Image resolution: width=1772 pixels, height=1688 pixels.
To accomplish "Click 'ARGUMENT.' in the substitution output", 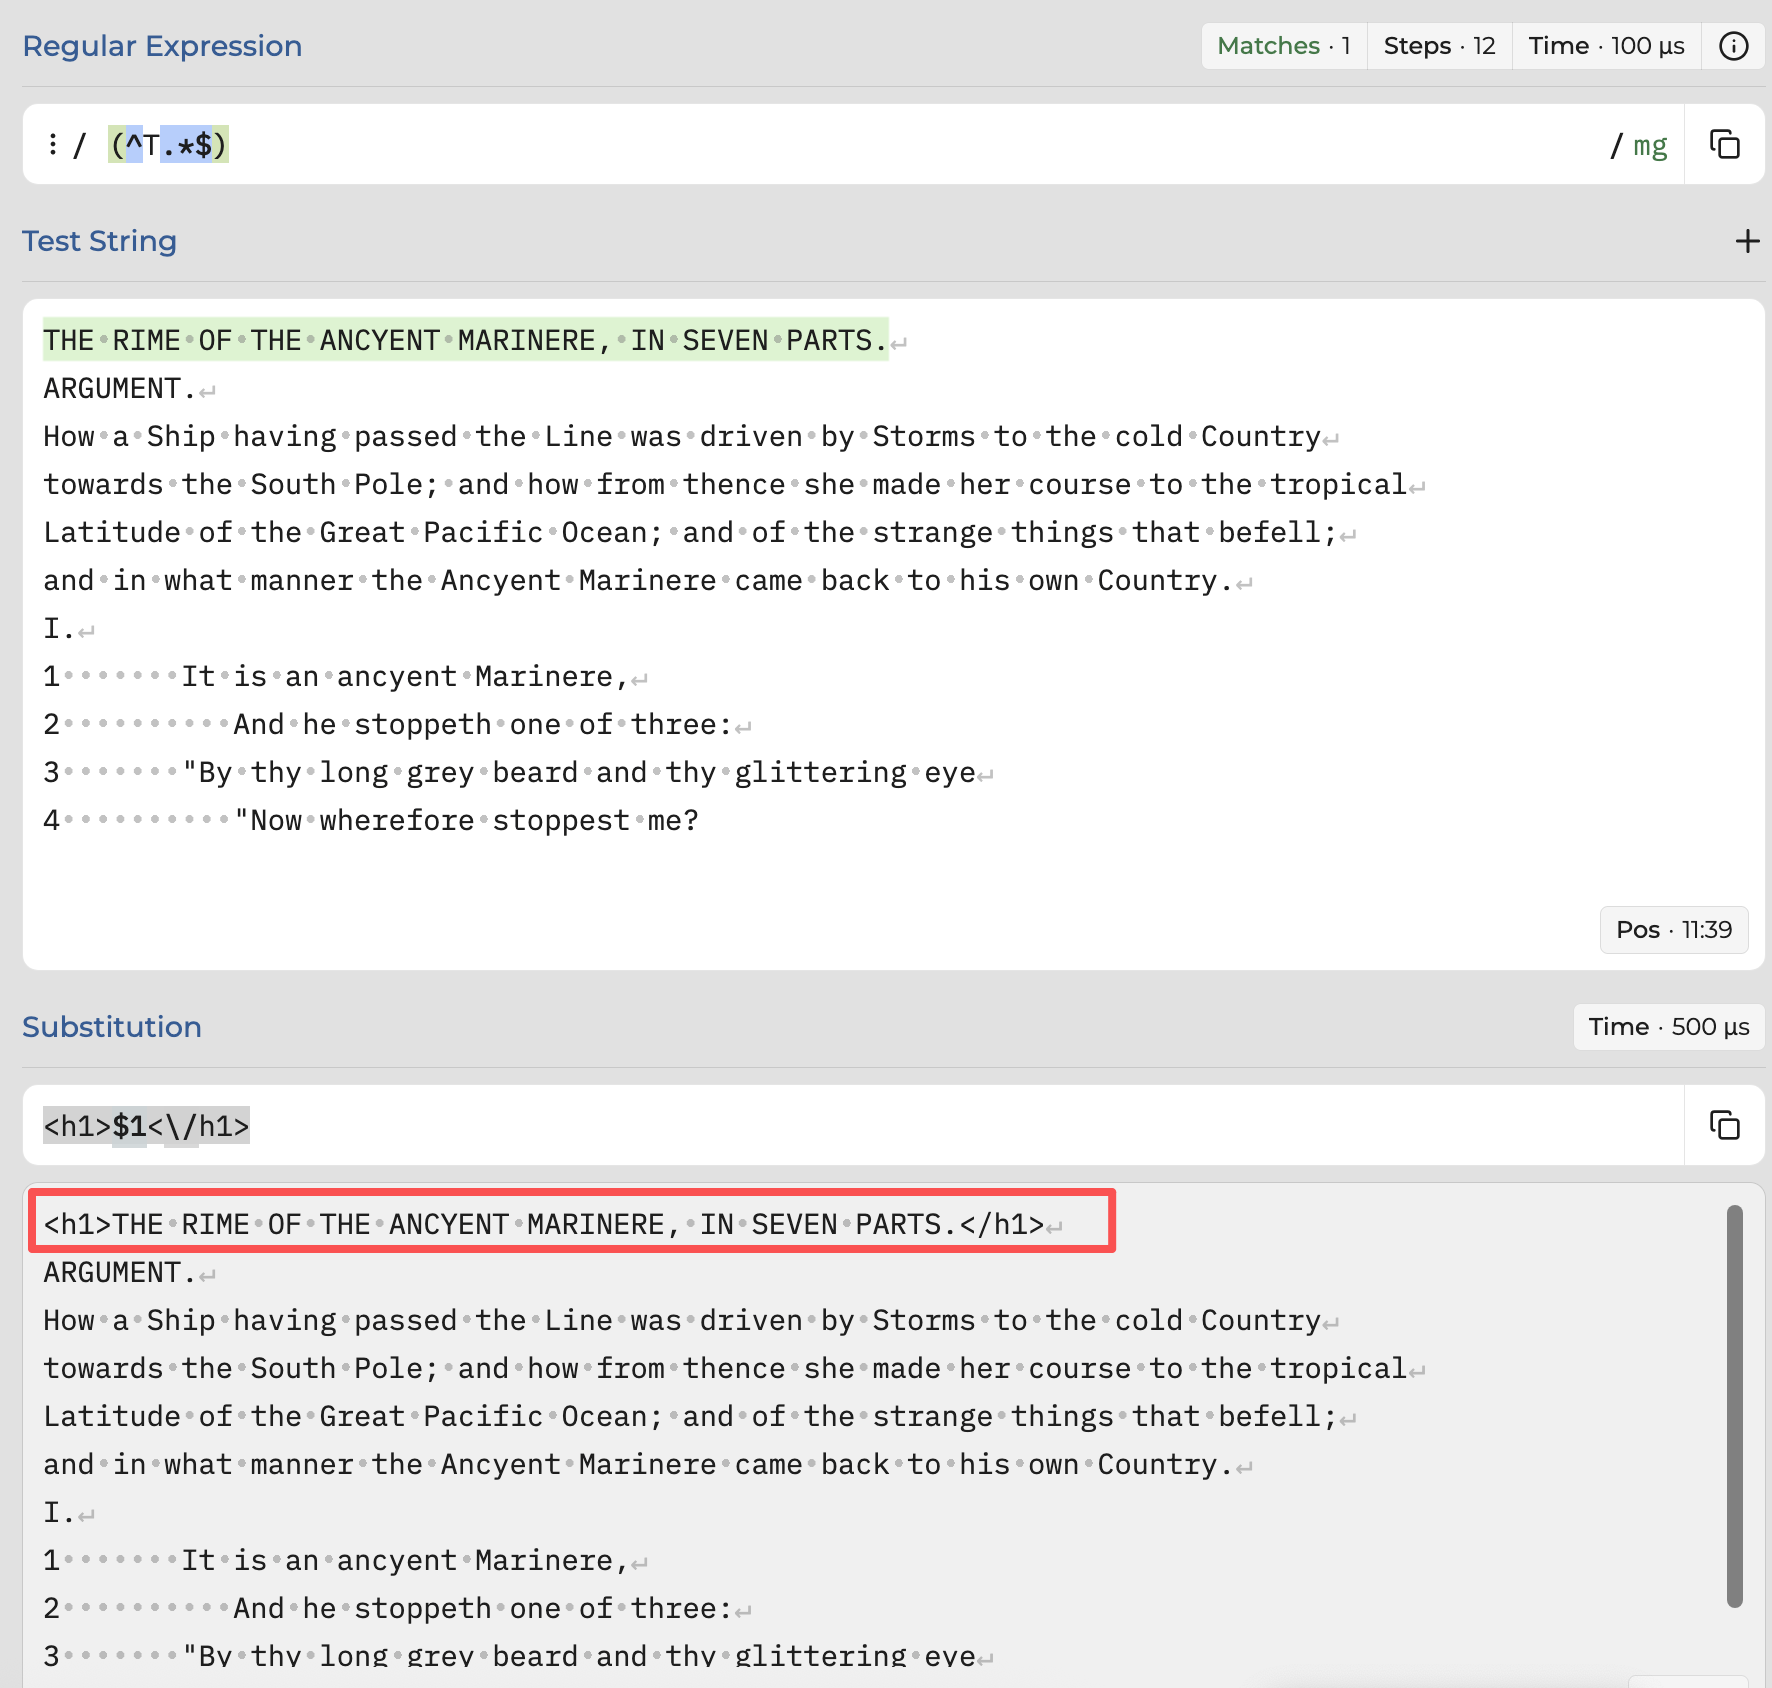I will 119,1273.
